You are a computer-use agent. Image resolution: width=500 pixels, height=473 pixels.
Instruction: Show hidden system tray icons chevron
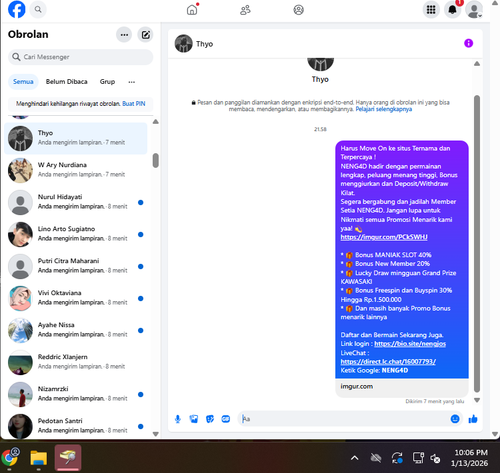coord(354,458)
